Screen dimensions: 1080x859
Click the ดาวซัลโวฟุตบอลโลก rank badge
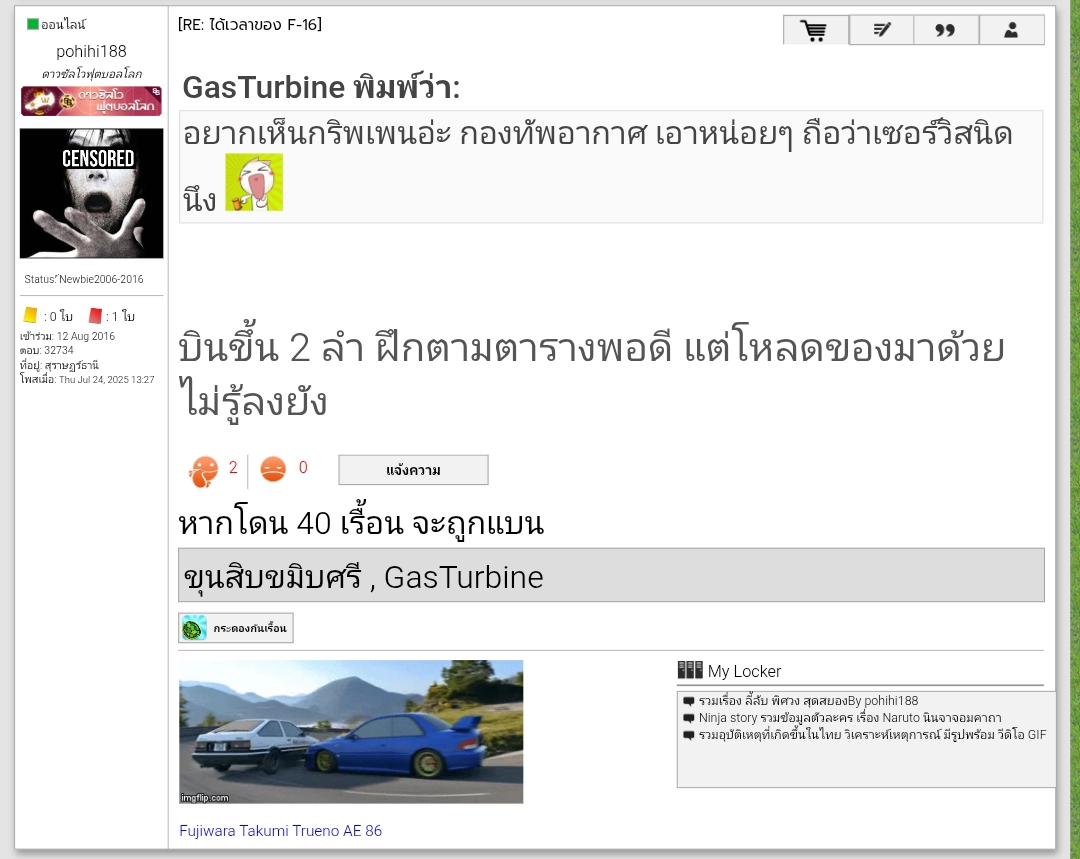coord(92,101)
